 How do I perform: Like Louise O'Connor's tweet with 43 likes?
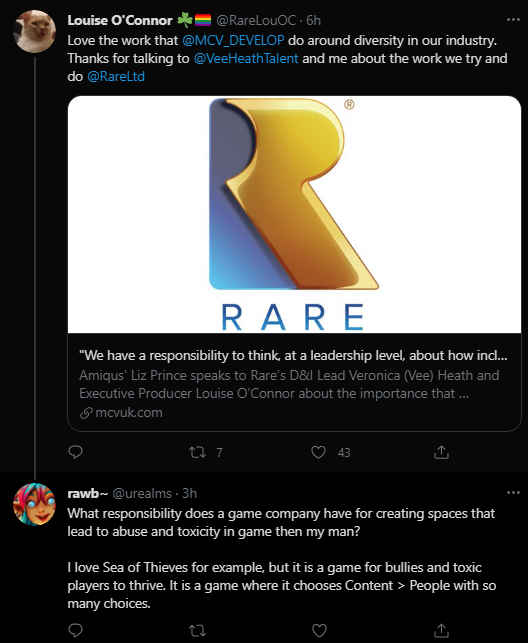[x=319, y=452]
